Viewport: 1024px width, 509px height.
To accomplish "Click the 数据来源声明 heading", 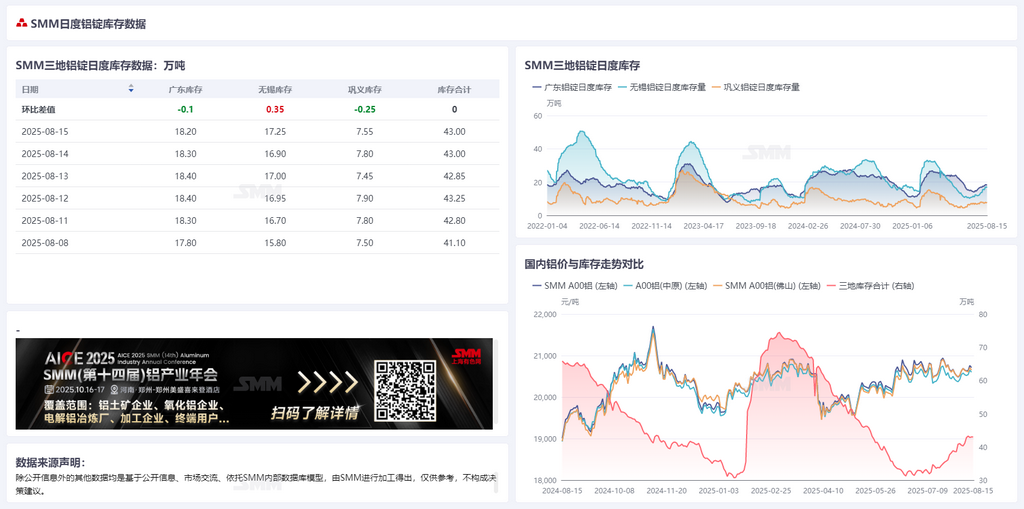I will 50,462.
